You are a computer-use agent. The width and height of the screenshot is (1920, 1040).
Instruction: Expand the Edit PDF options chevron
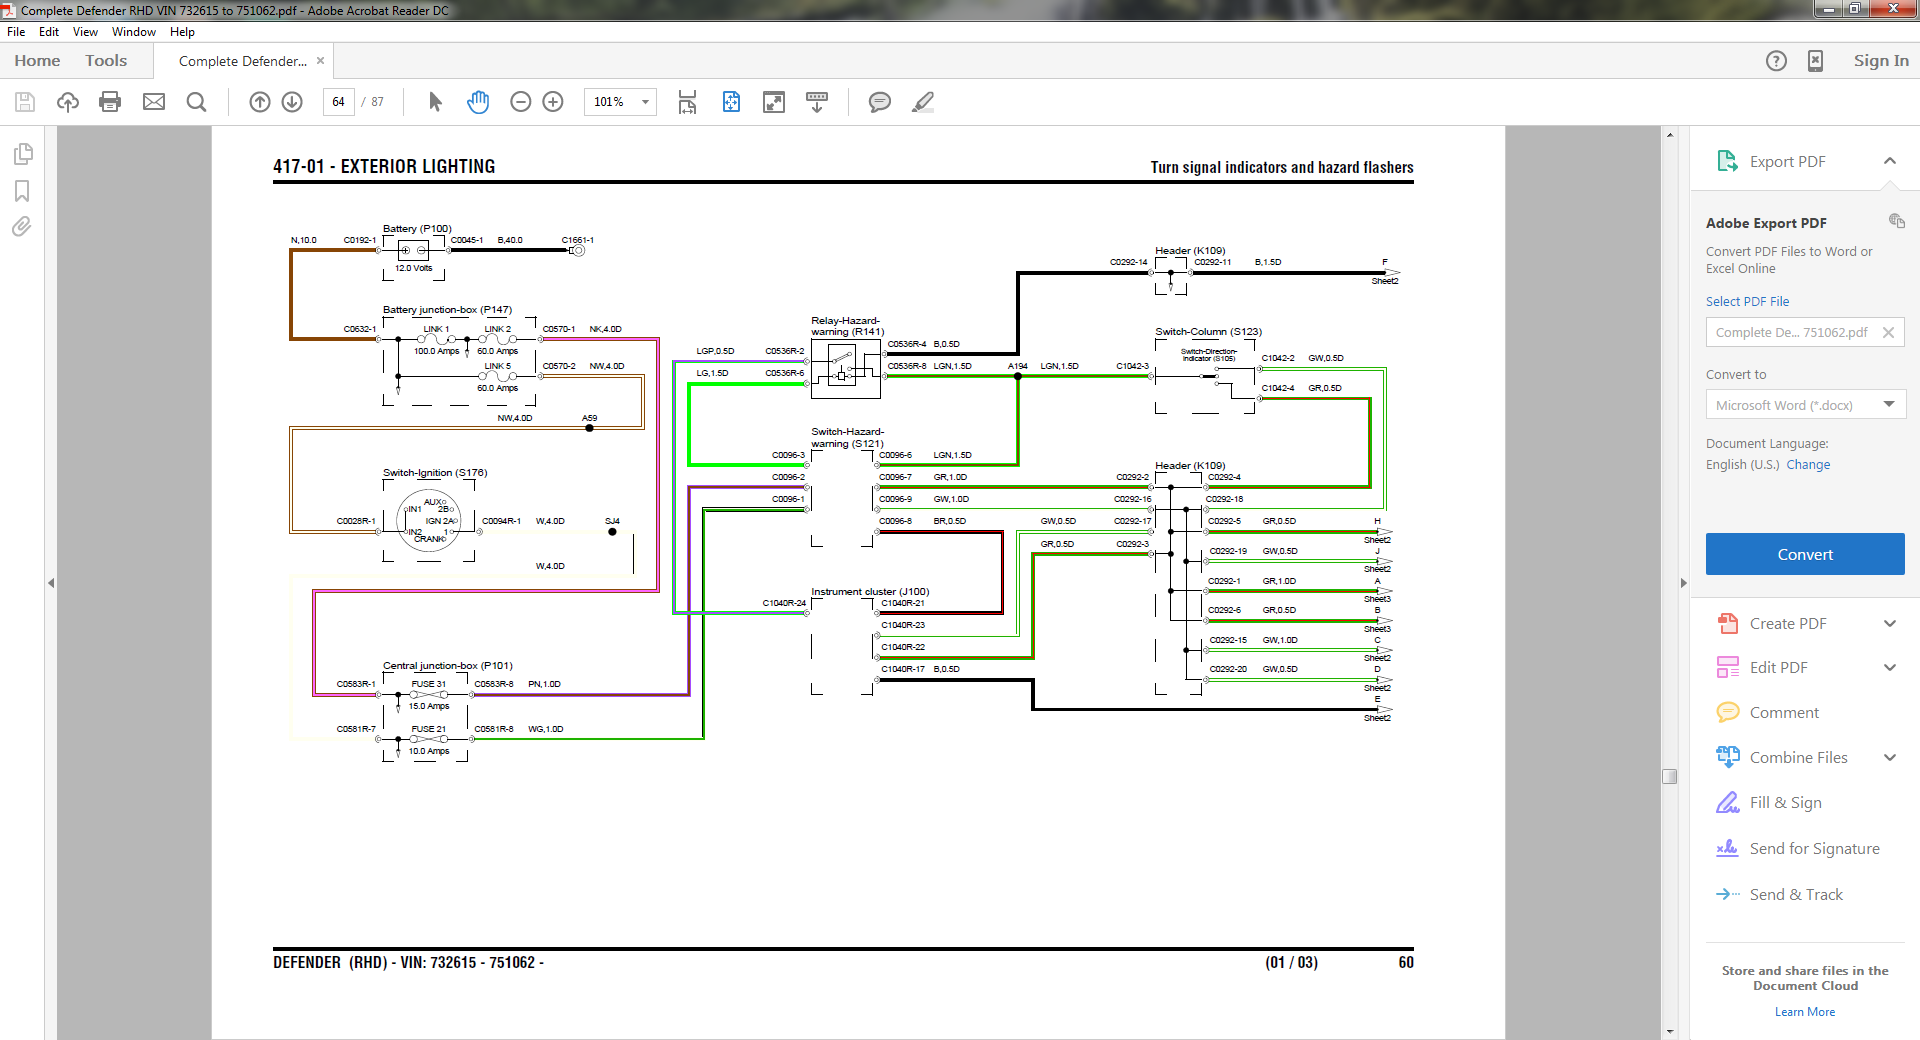(1890, 668)
